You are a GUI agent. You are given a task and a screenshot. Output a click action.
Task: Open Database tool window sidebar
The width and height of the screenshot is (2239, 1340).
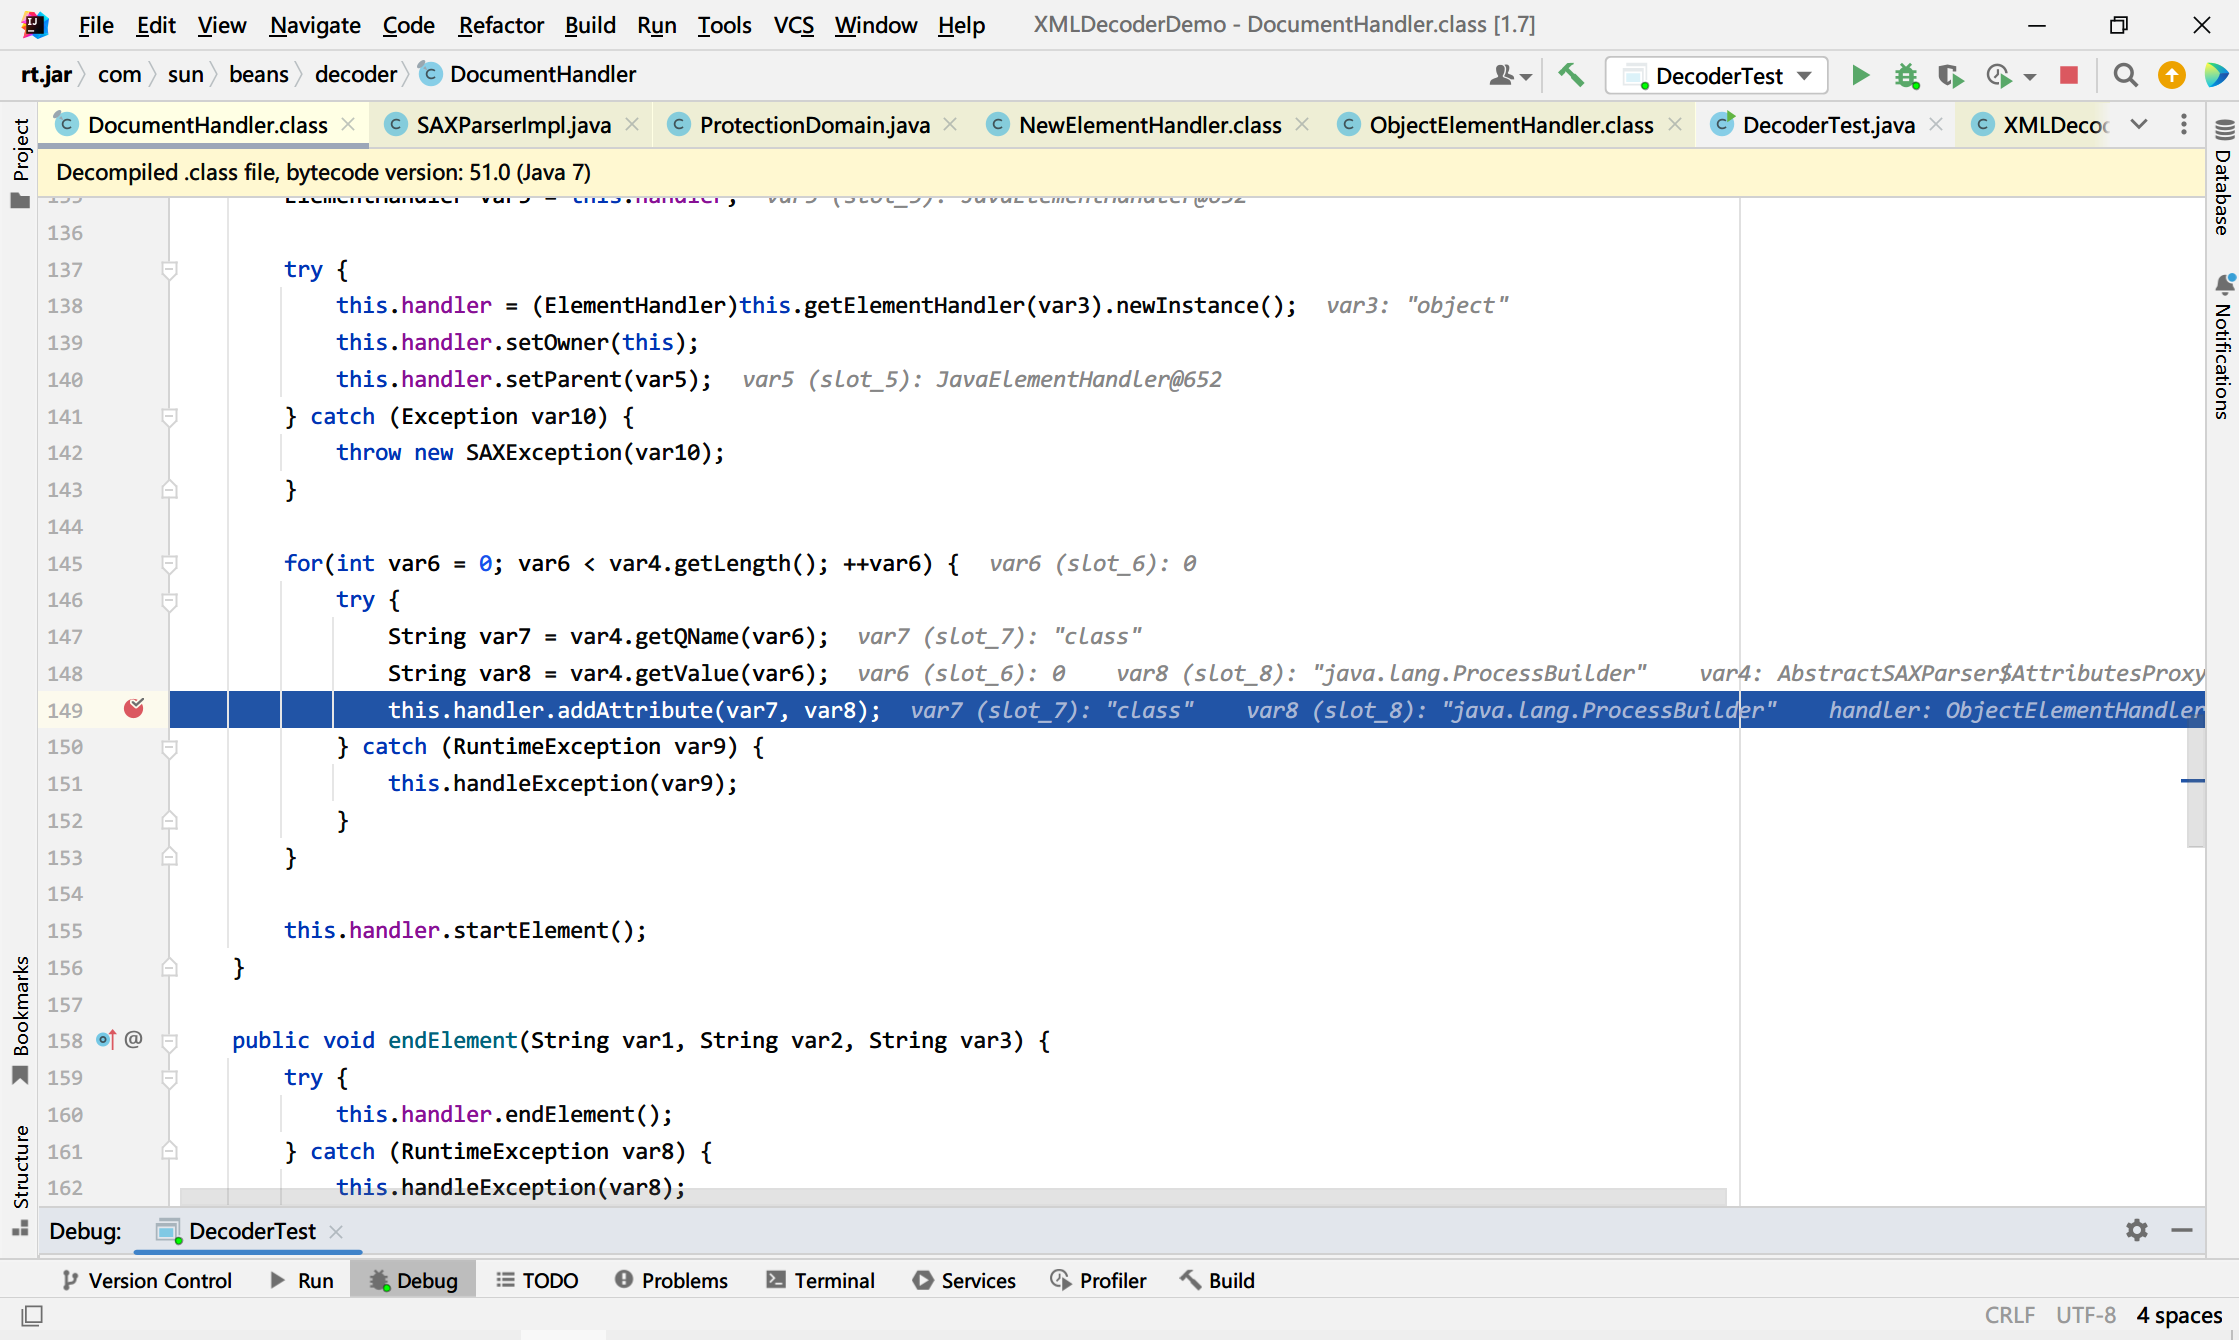click(2223, 178)
